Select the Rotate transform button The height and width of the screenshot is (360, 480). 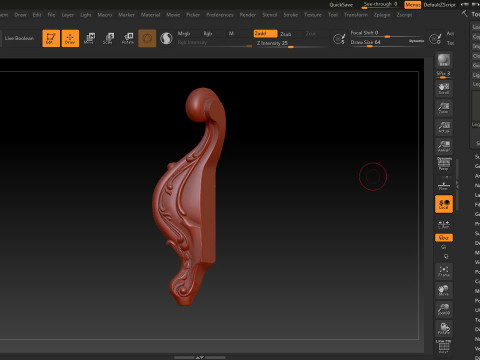pyautogui.click(x=128, y=38)
